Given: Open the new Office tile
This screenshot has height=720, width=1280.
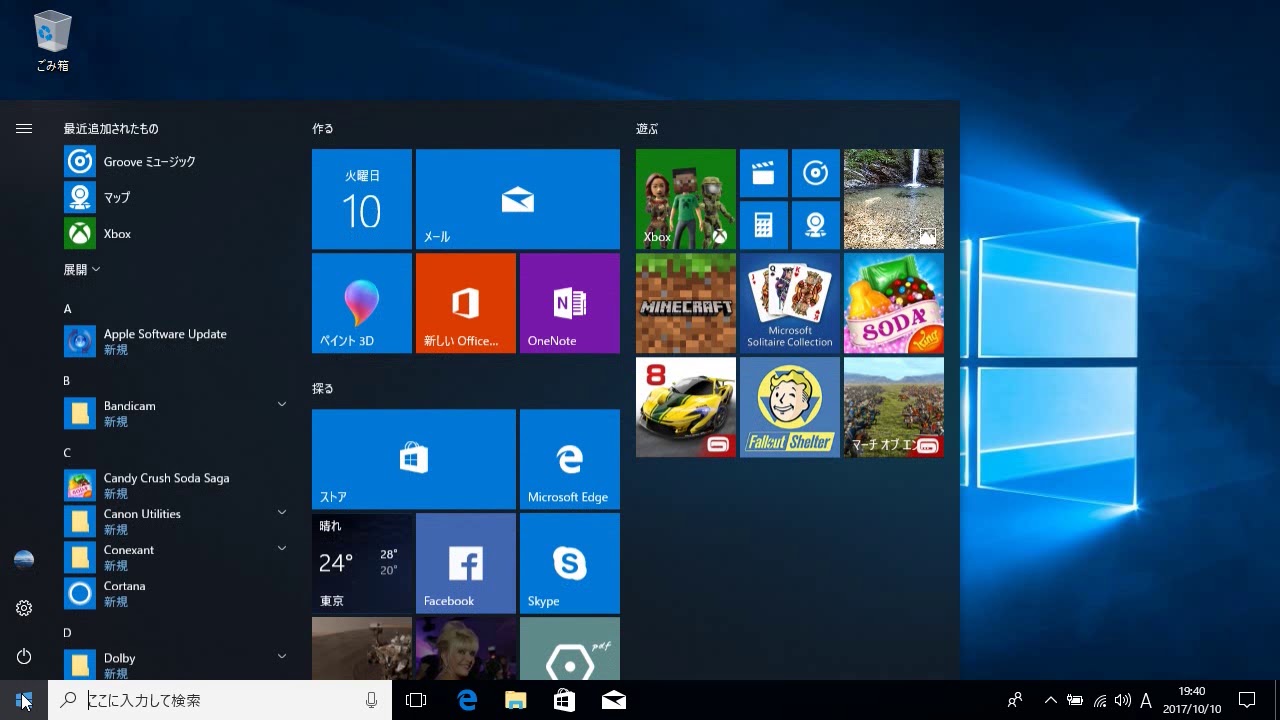Looking at the screenshot, I should point(466,303).
